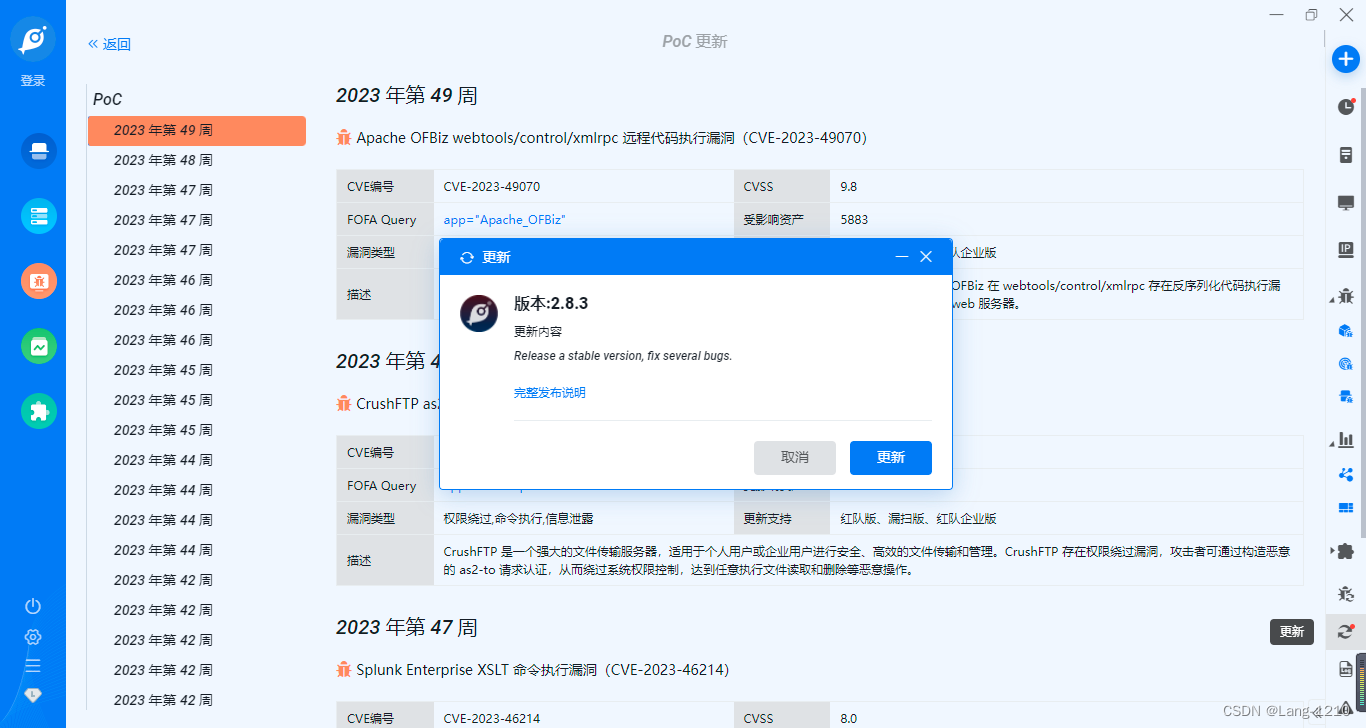Open the green puzzle plugin icon on left
Viewport: 1366px width, 728px height.
click(39, 411)
